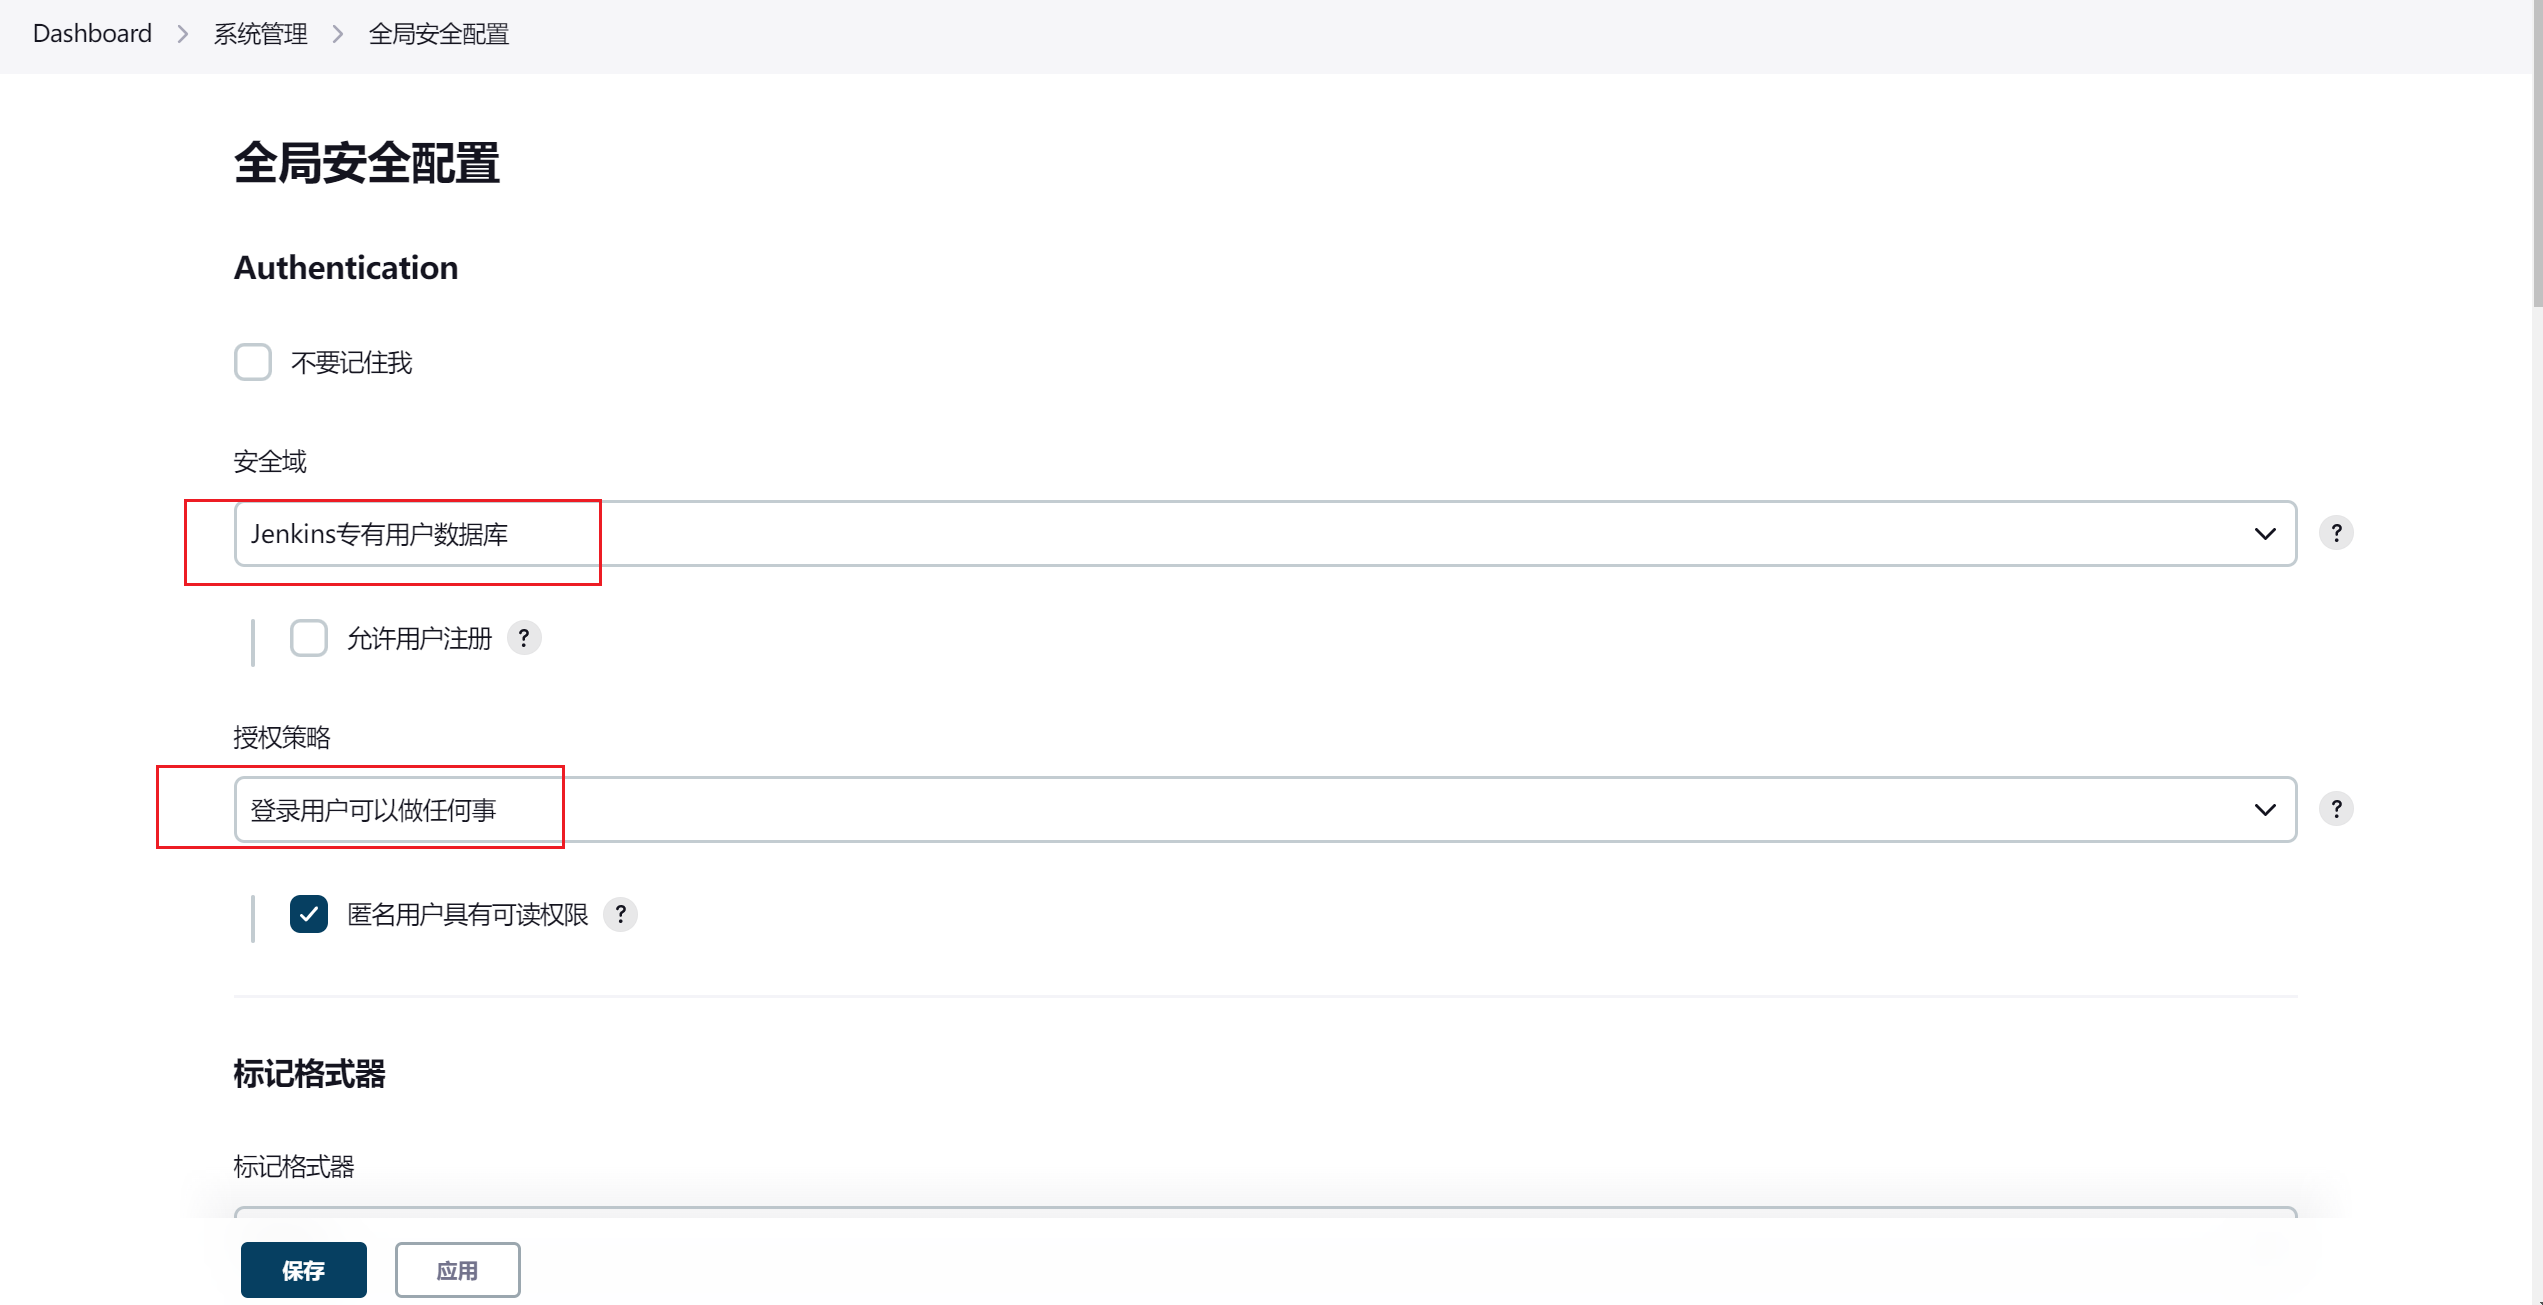Screen dimensions: 2543x1305
Task: Open the Jenkins专有用户数据库 security realm dropdown
Action: [1265, 534]
